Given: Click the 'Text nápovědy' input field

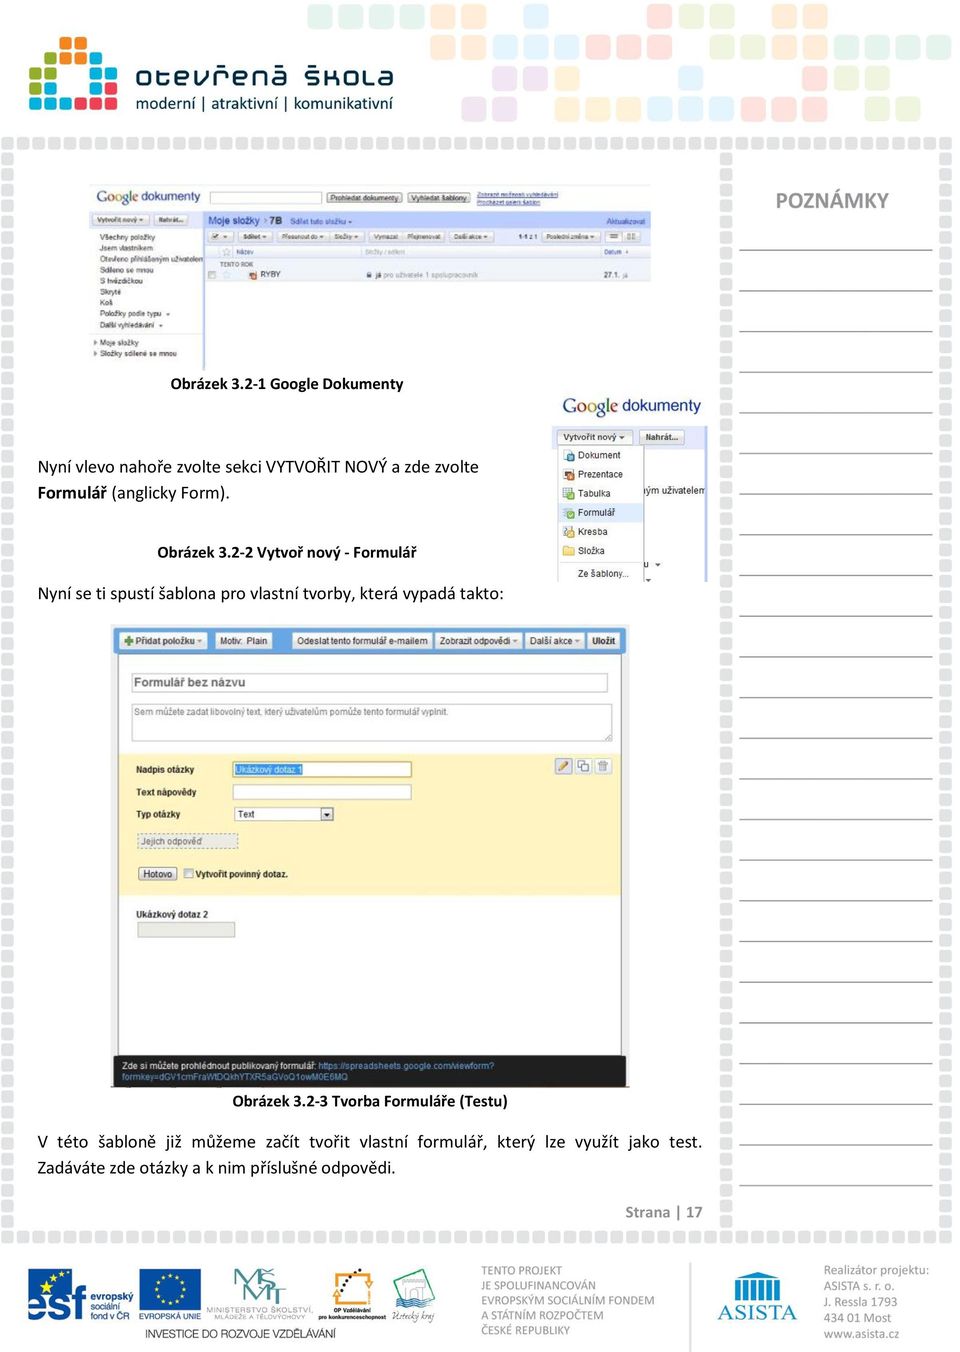Looking at the screenshot, I should [322, 792].
